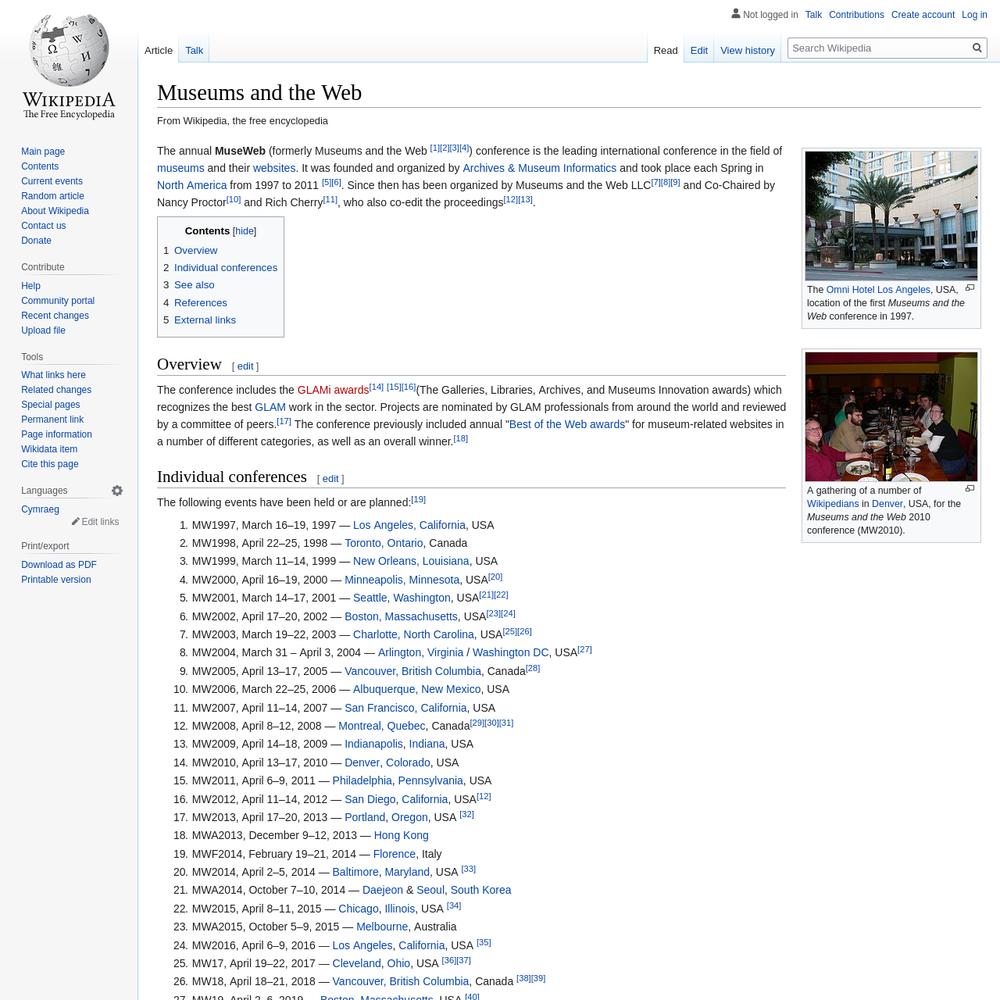The height and width of the screenshot is (1000, 1000).
Task: Select the Read tab
Action: (665, 50)
